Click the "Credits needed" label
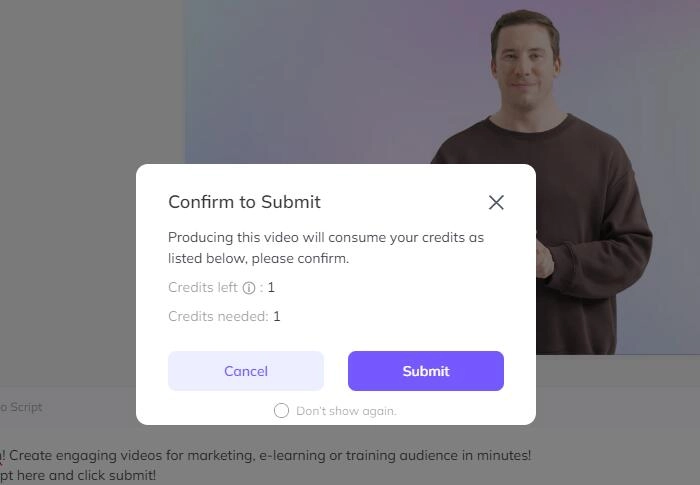Image resolution: width=700 pixels, height=485 pixels. tap(218, 316)
